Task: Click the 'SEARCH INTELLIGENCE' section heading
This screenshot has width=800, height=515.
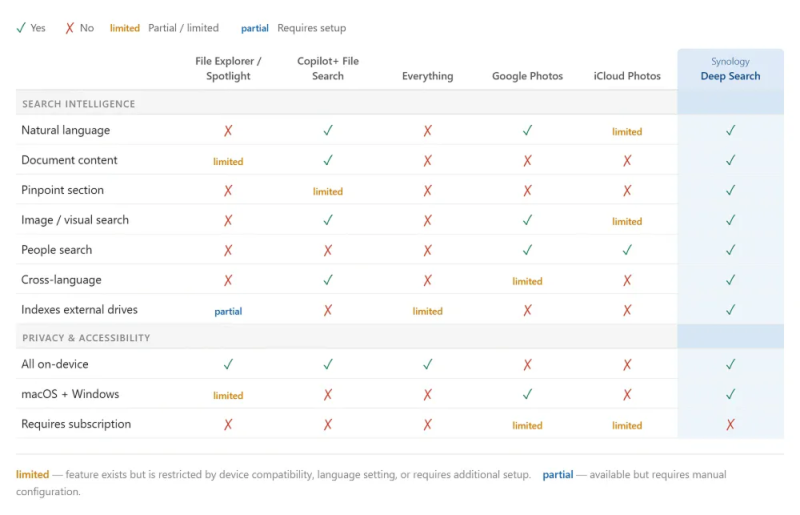Action: click(x=79, y=104)
